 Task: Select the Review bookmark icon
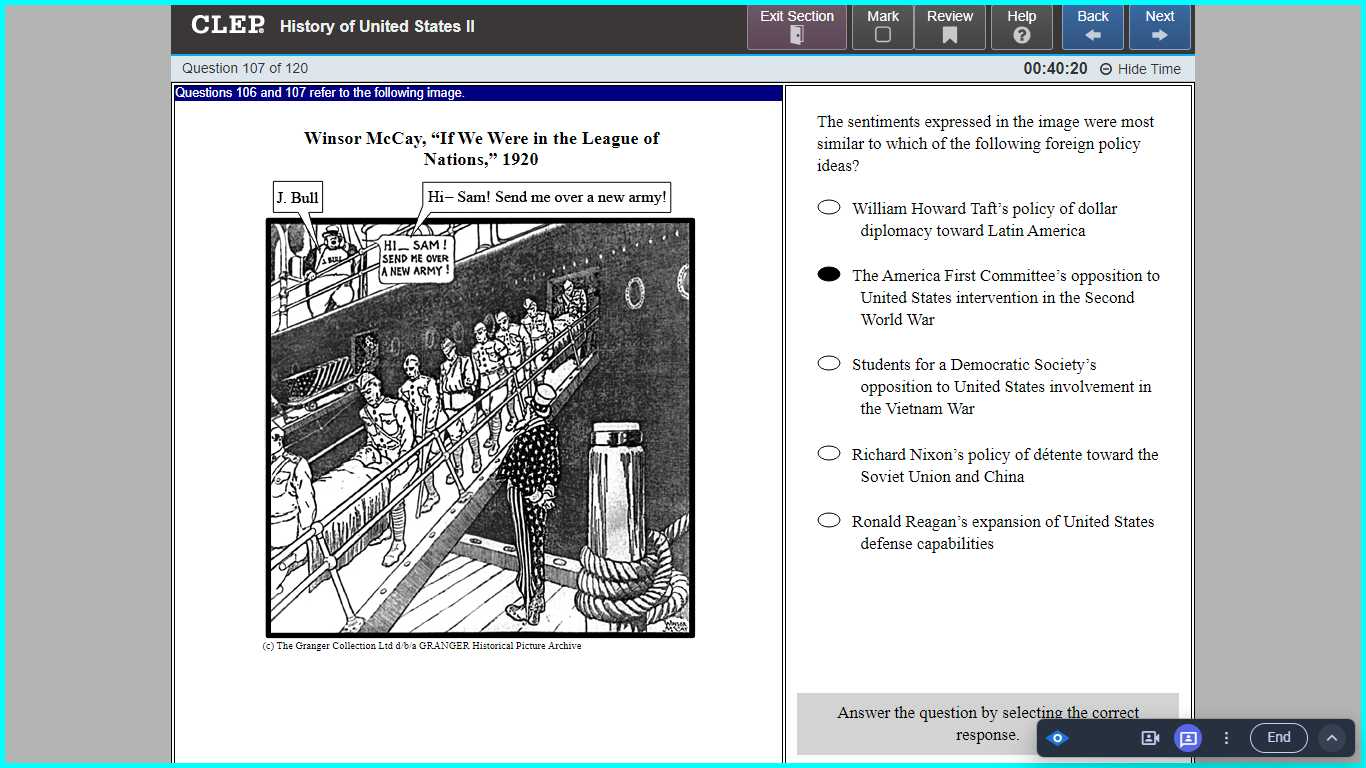(949, 34)
